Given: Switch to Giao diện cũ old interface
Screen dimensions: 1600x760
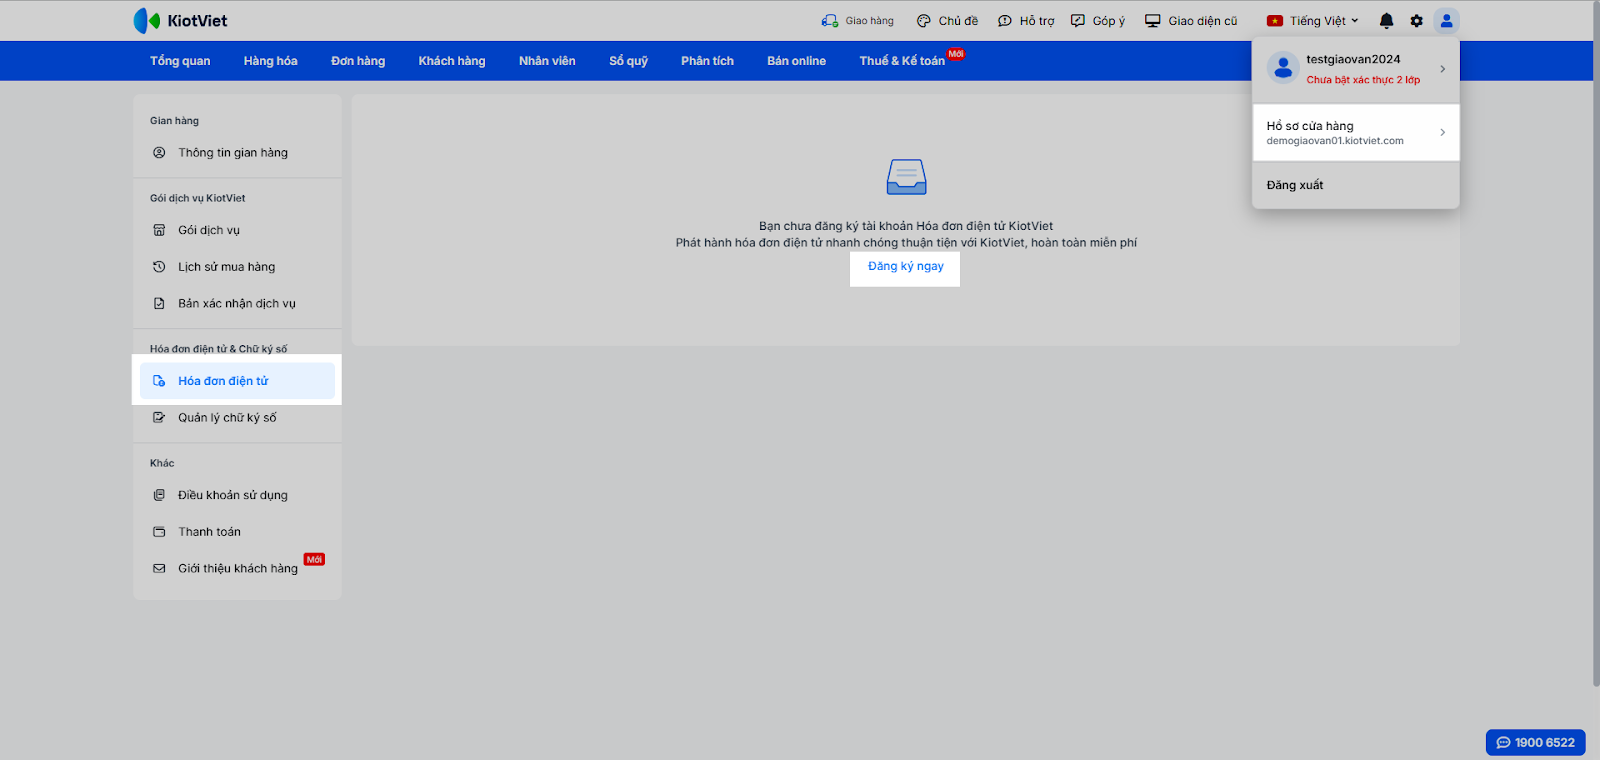Looking at the screenshot, I should (1203, 21).
